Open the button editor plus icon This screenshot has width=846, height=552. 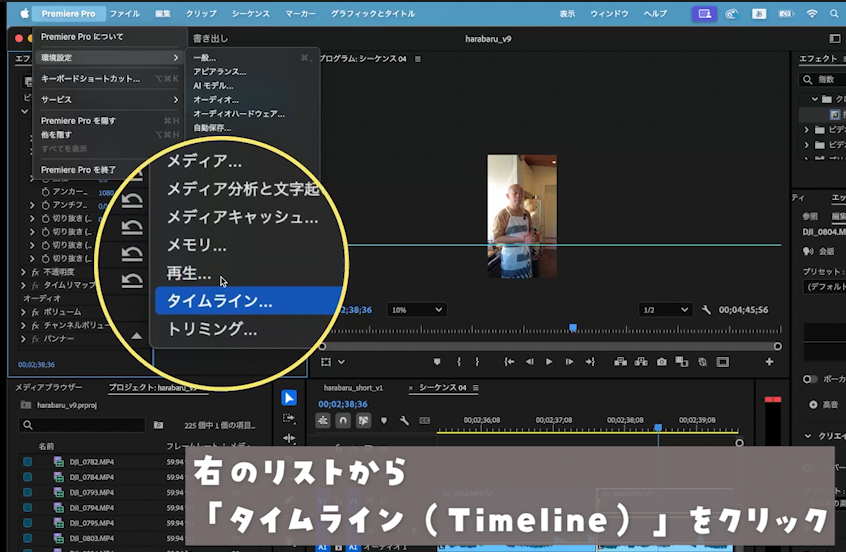click(x=769, y=362)
